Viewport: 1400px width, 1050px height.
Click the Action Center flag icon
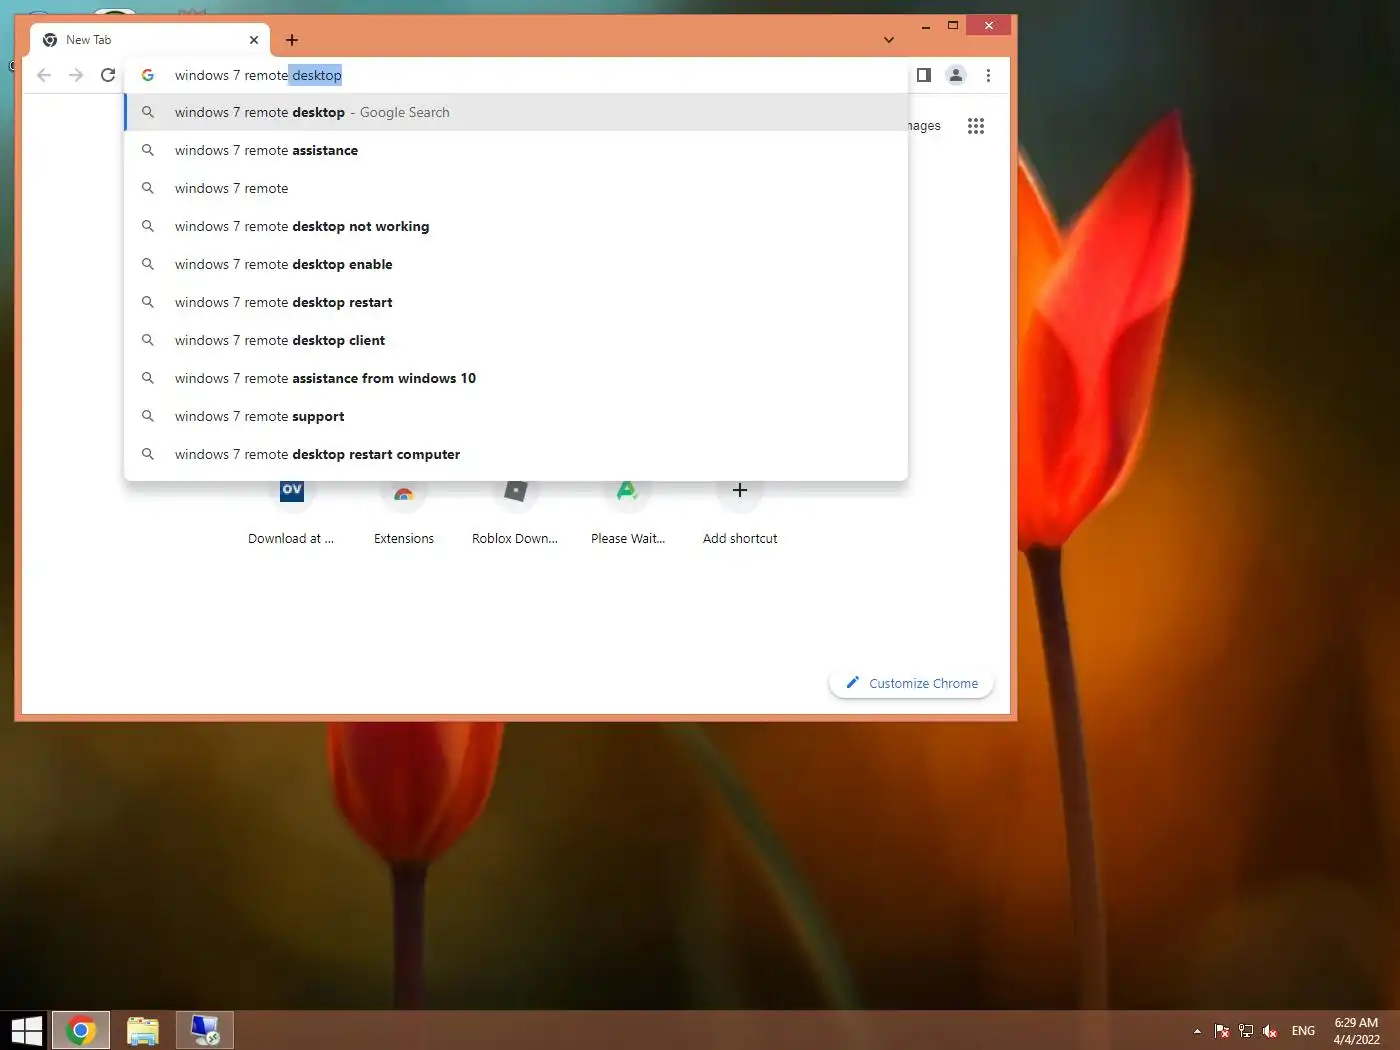coord(1221,1031)
